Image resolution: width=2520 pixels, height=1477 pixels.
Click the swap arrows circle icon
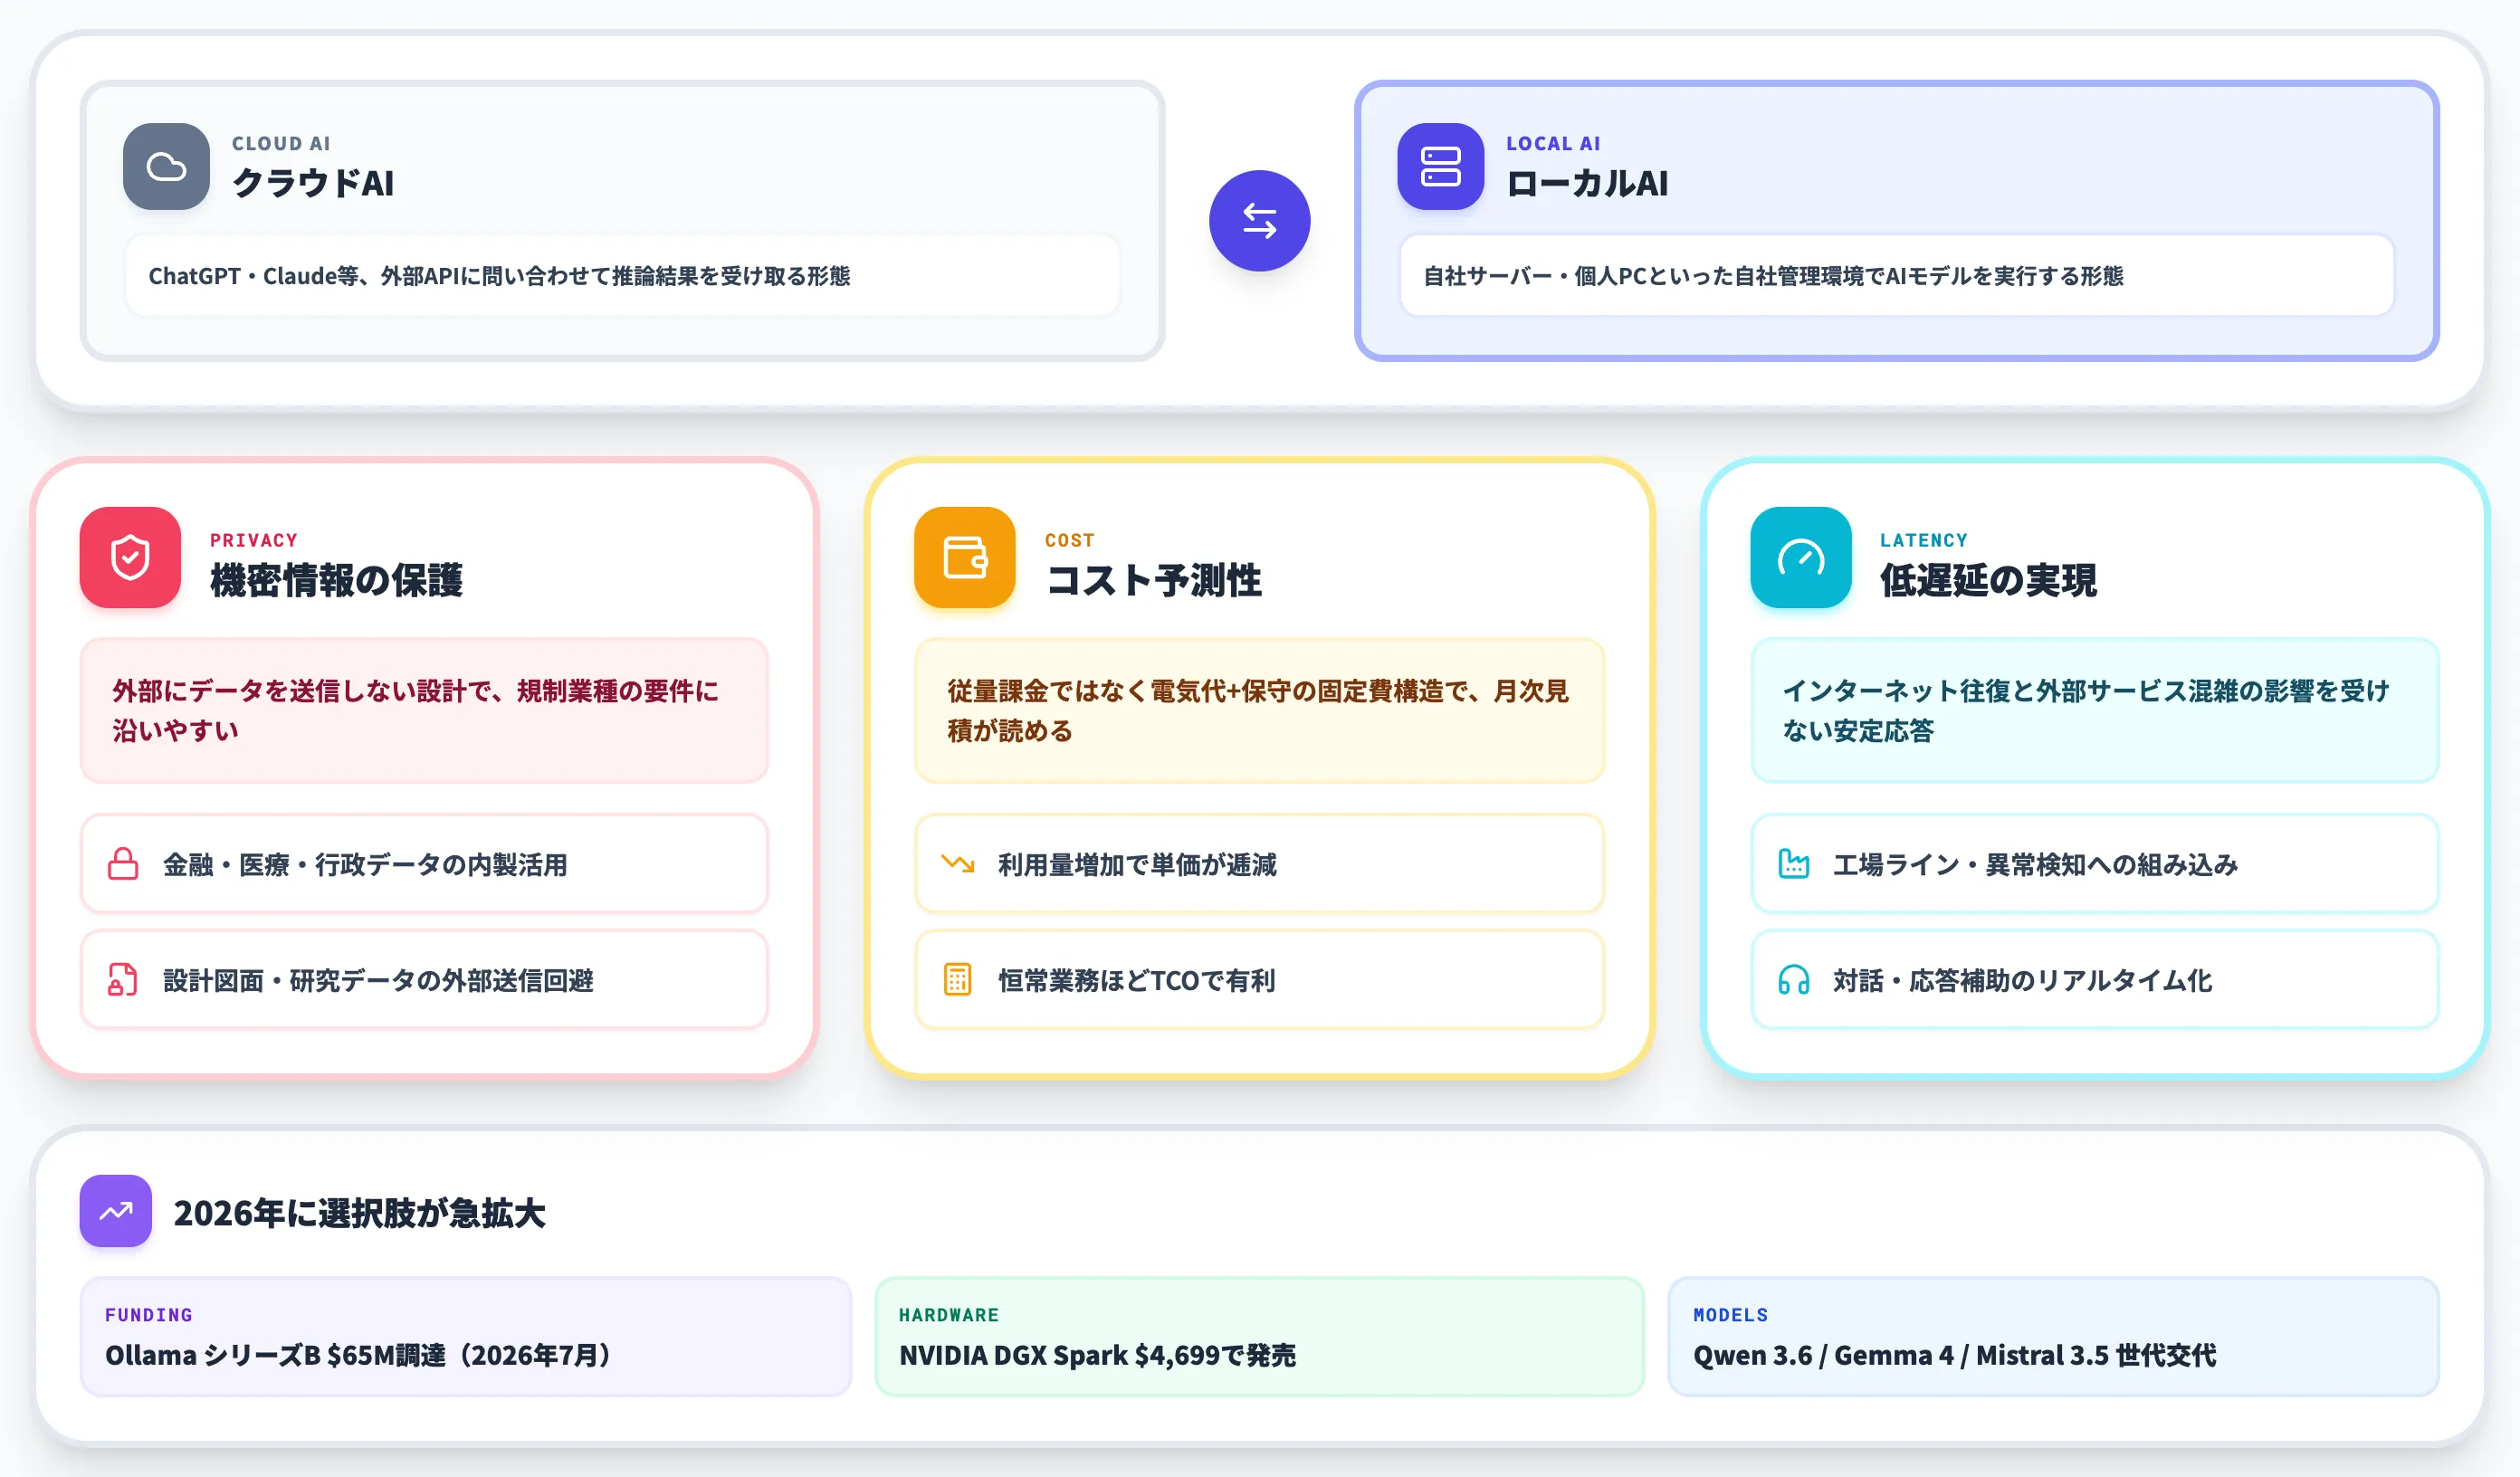(x=1259, y=220)
